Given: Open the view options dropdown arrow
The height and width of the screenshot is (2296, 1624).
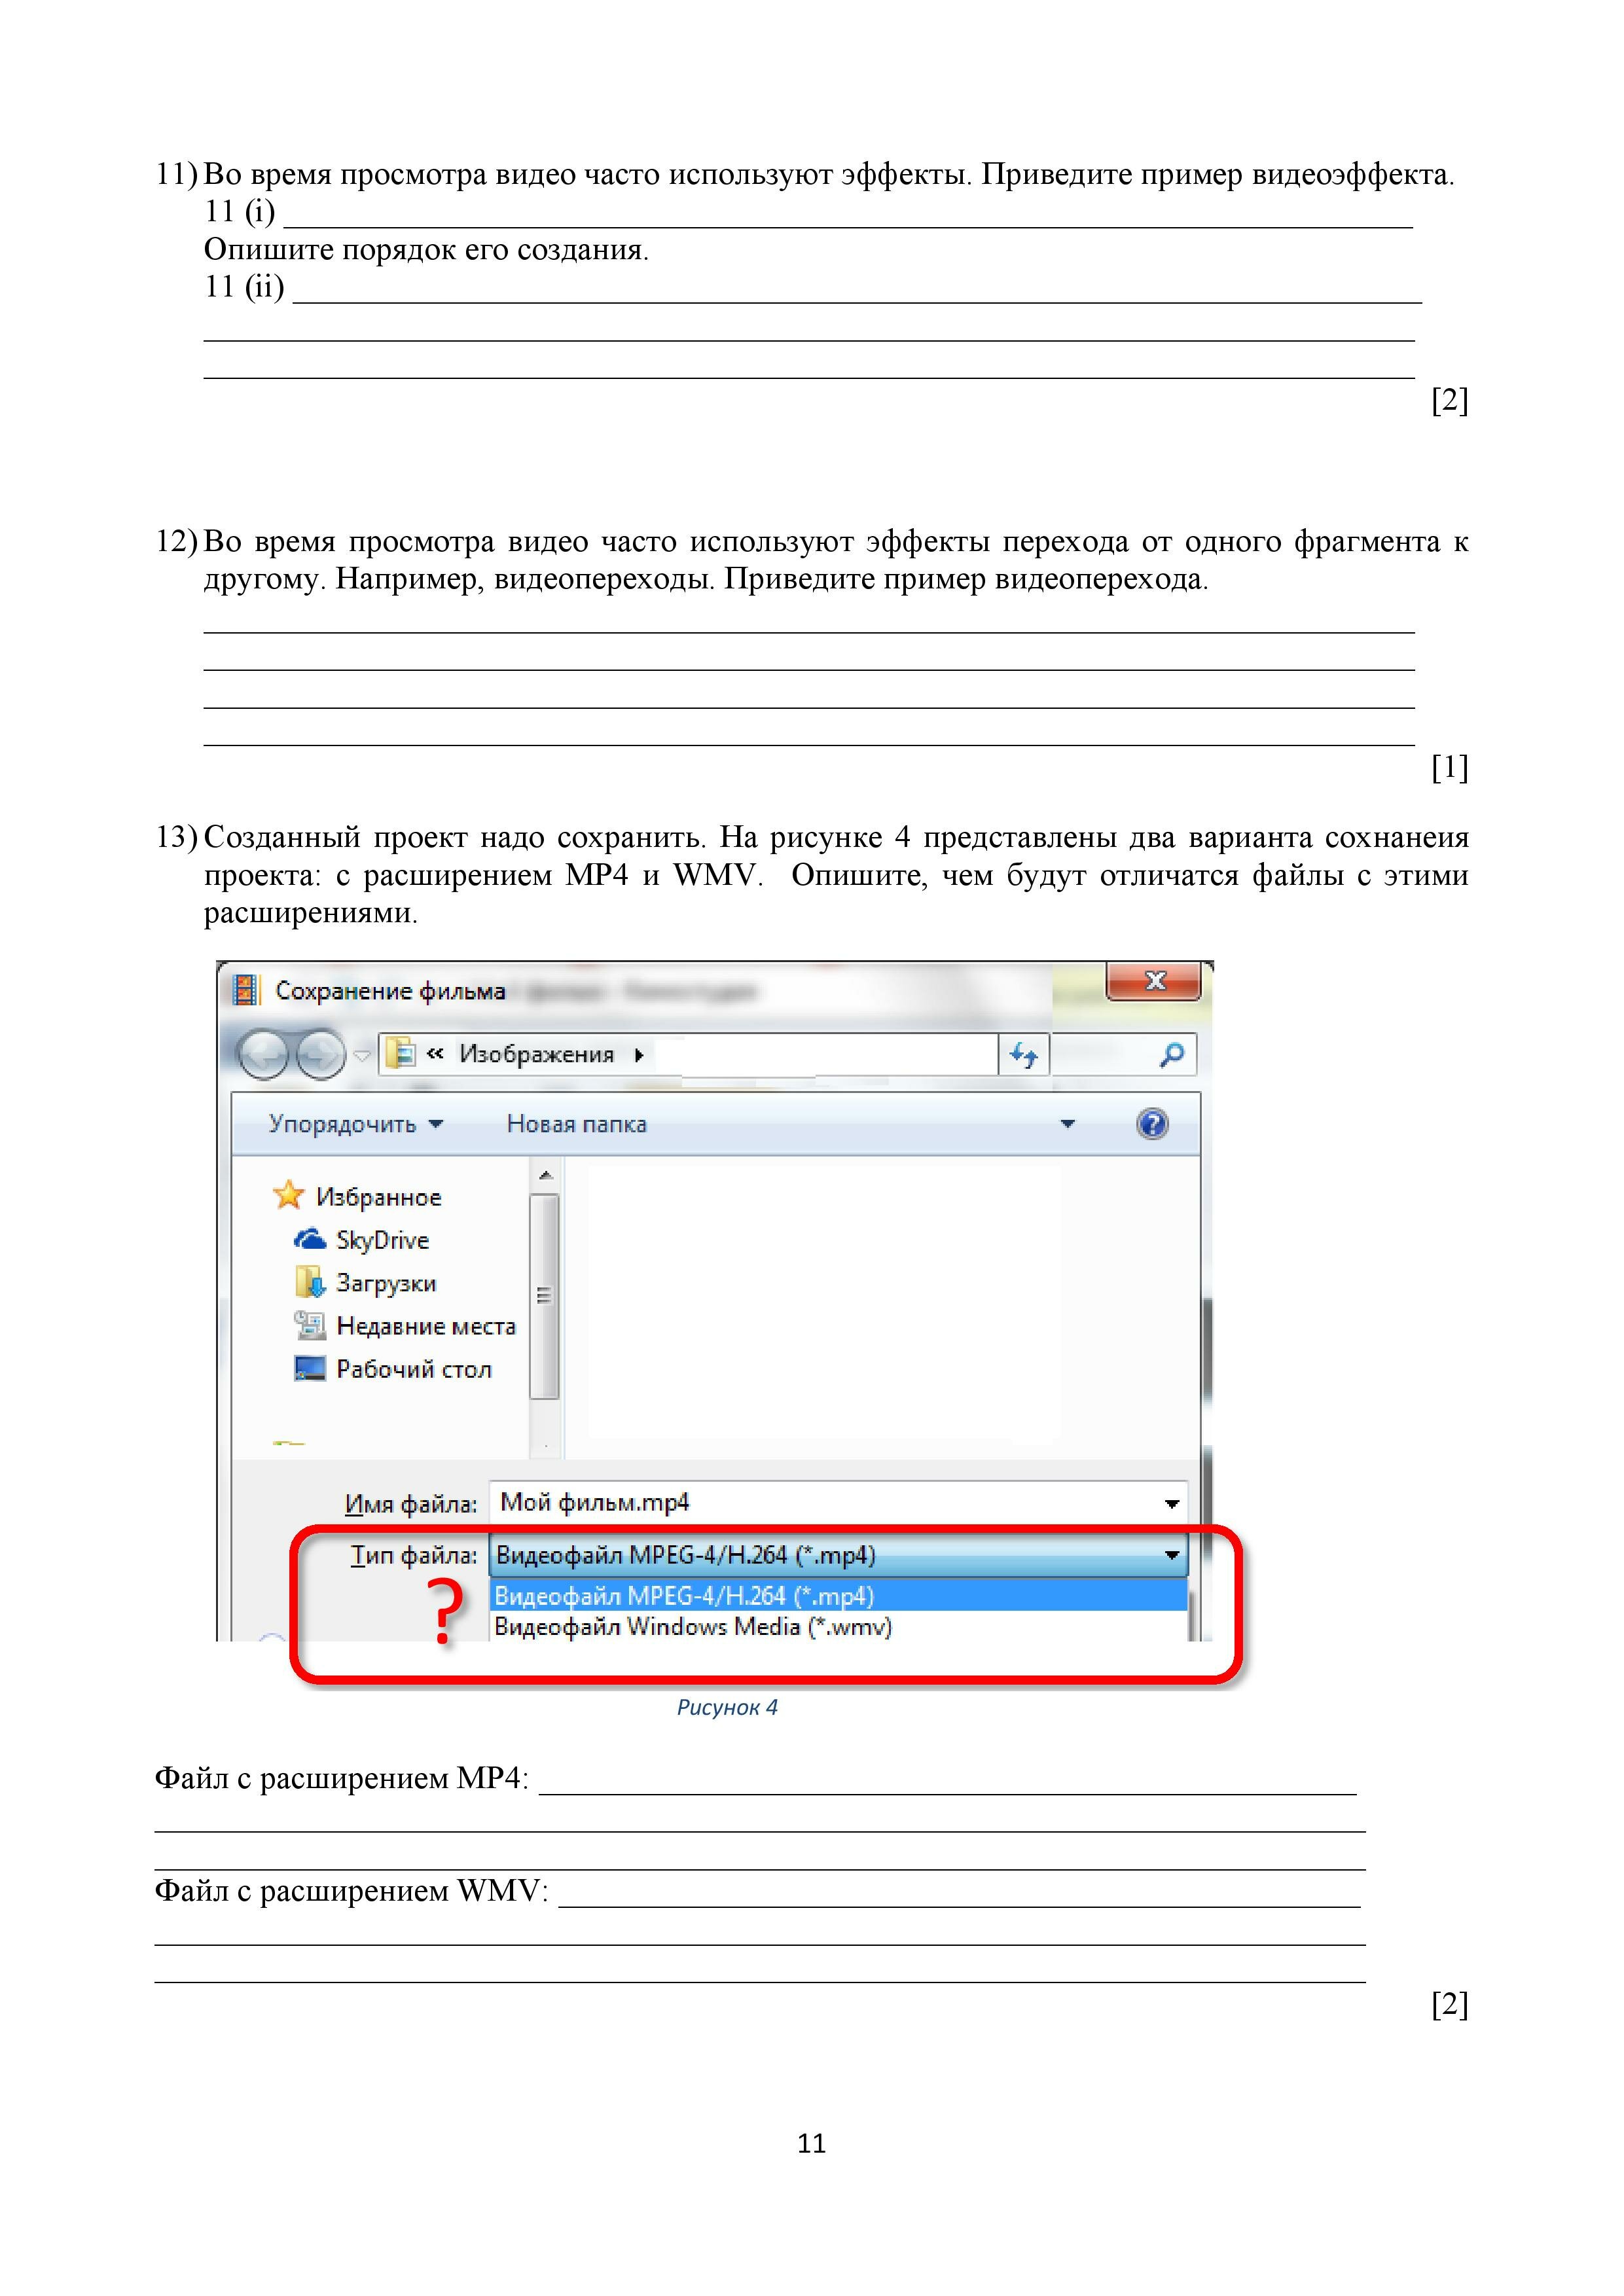Looking at the screenshot, I should click(1067, 1124).
